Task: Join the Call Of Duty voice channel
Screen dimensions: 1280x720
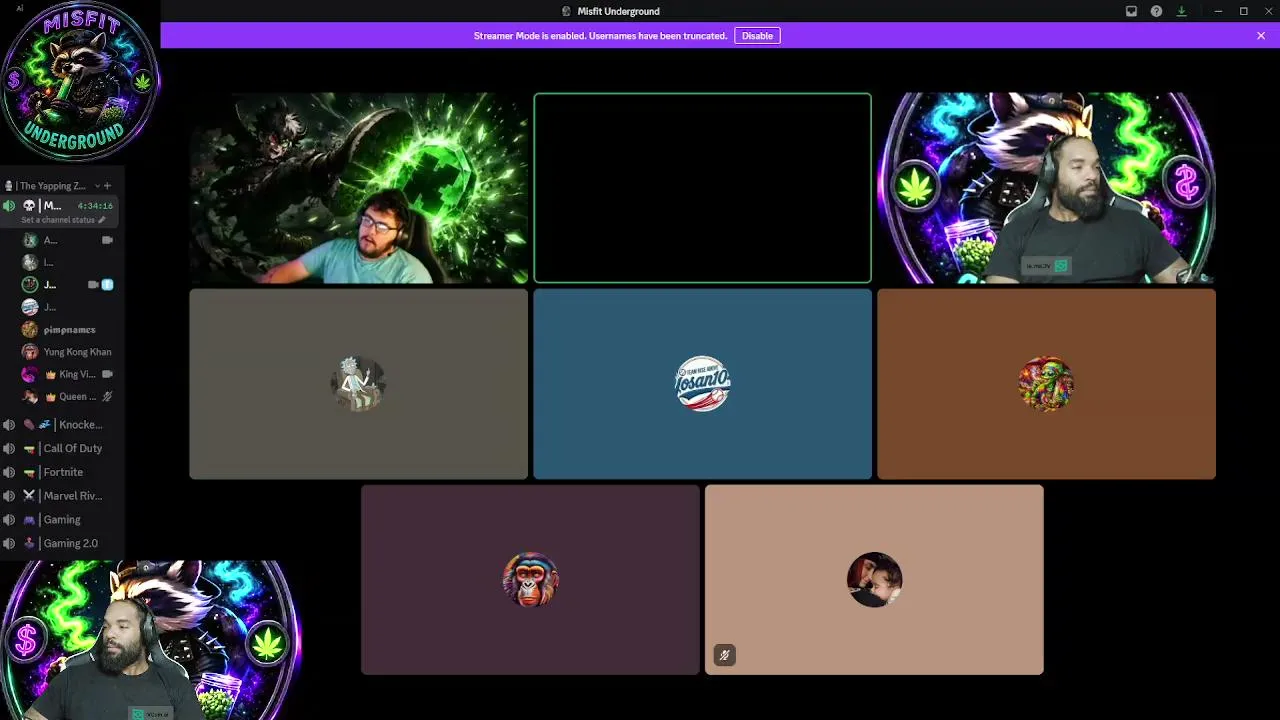Action: [60, 449]
